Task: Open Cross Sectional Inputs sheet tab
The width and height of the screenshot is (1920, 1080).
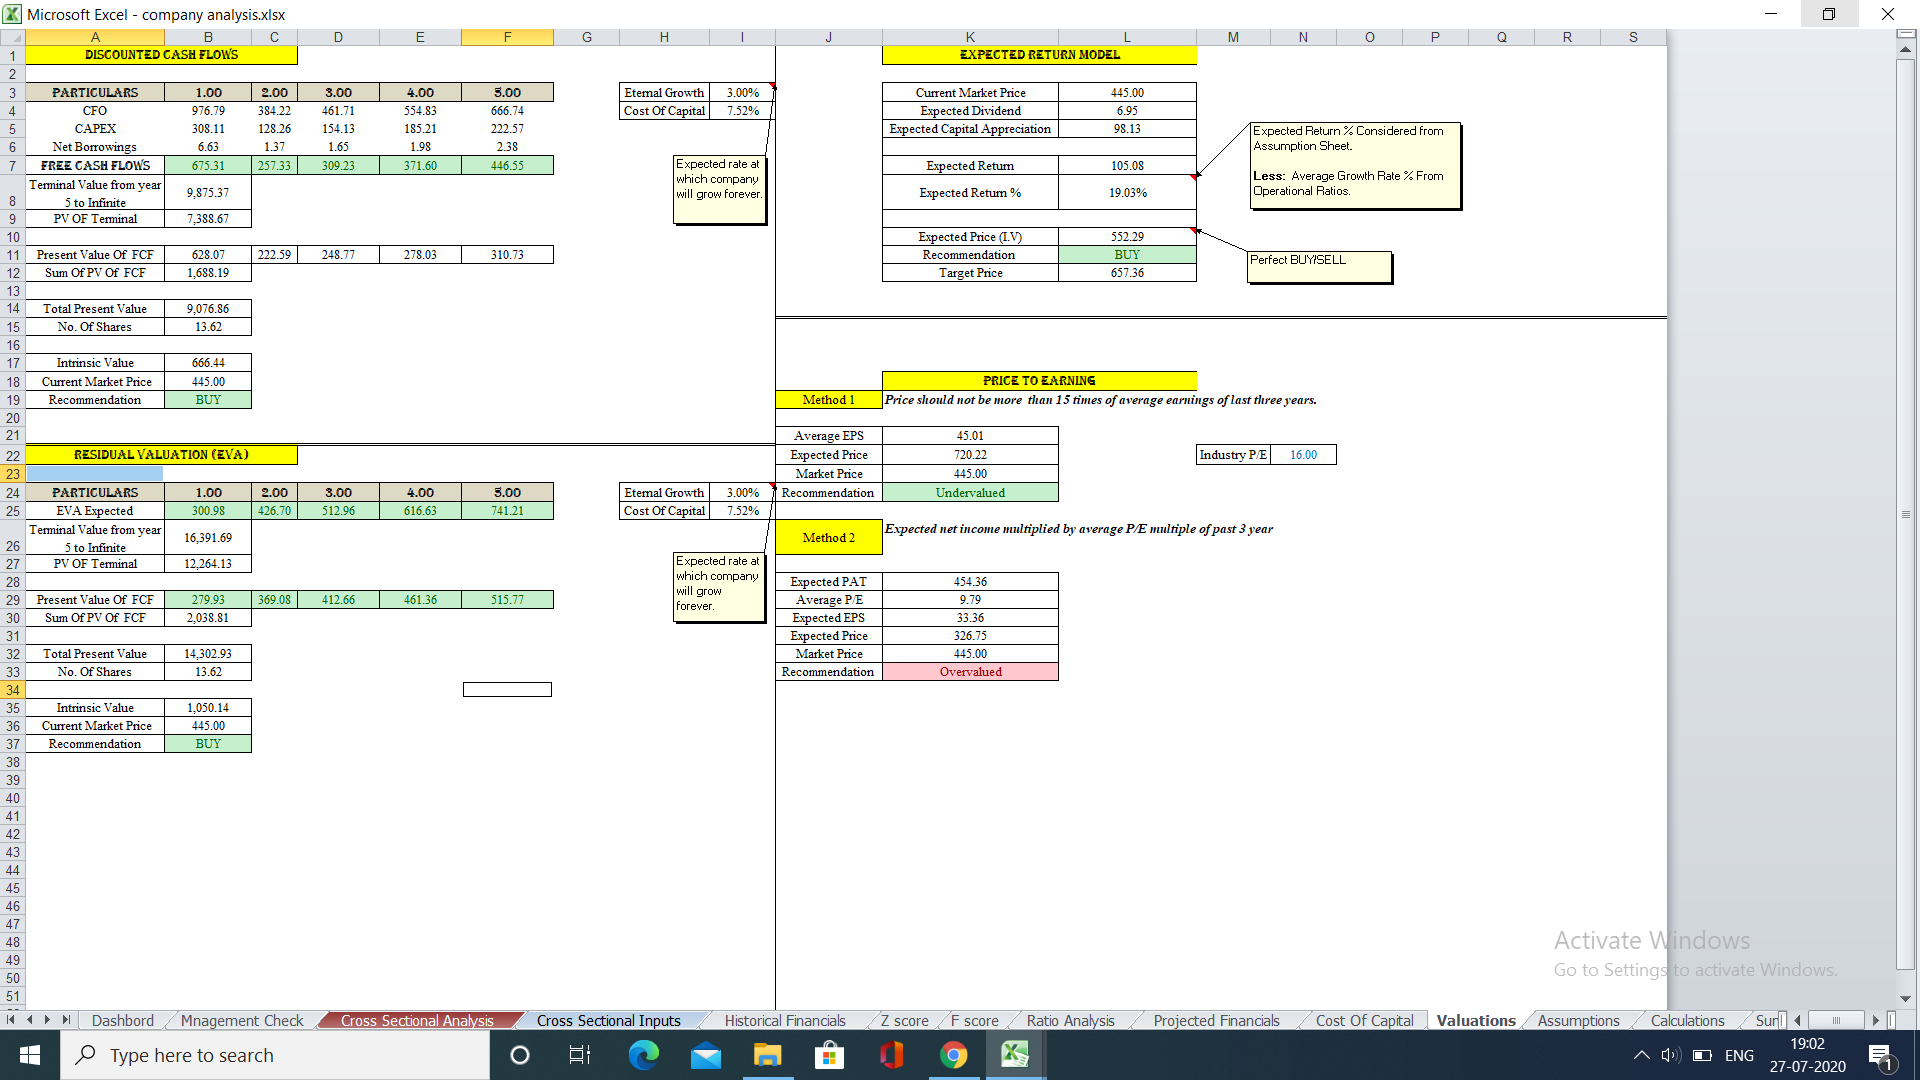Action: coord(608,1020)
